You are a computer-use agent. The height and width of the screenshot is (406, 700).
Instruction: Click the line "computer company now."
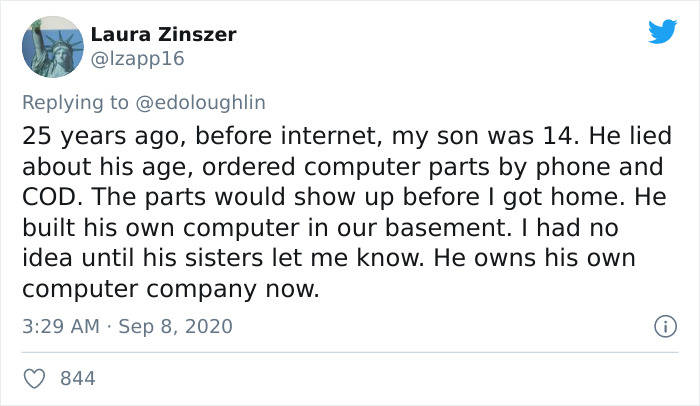pos(171,289)
